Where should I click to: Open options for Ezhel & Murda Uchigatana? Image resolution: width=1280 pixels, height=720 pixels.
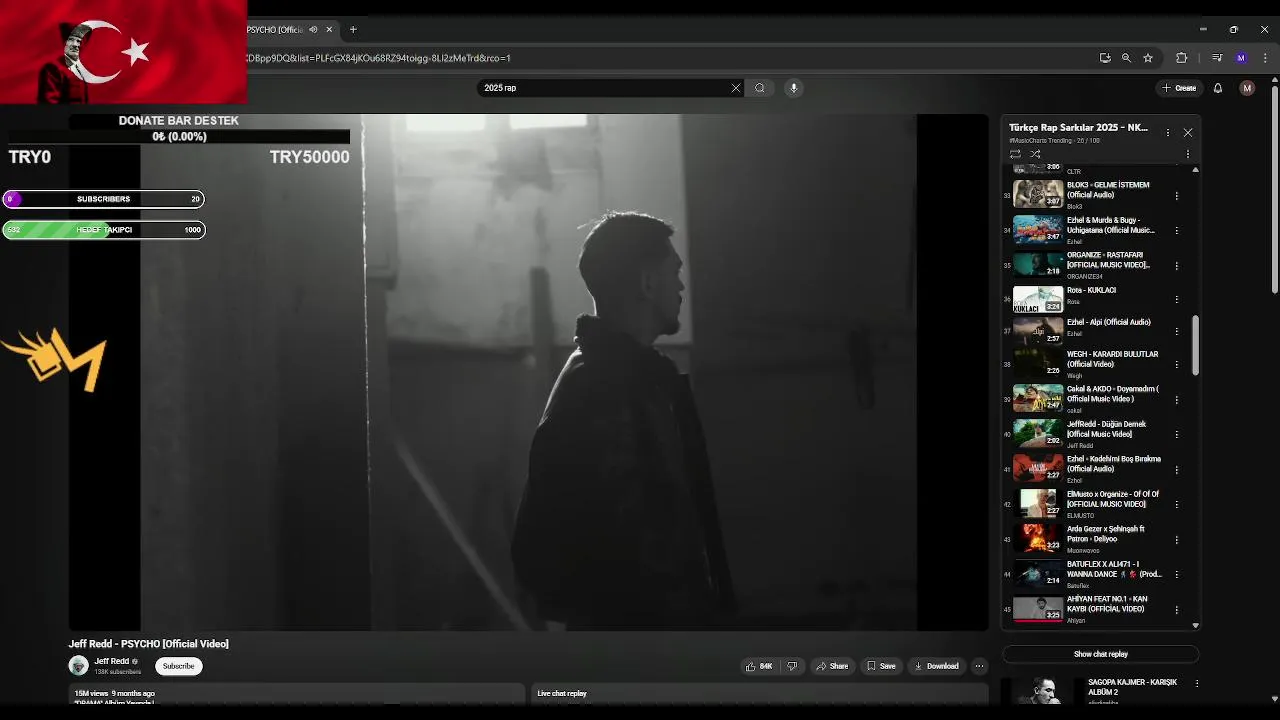click(1176, 230)
